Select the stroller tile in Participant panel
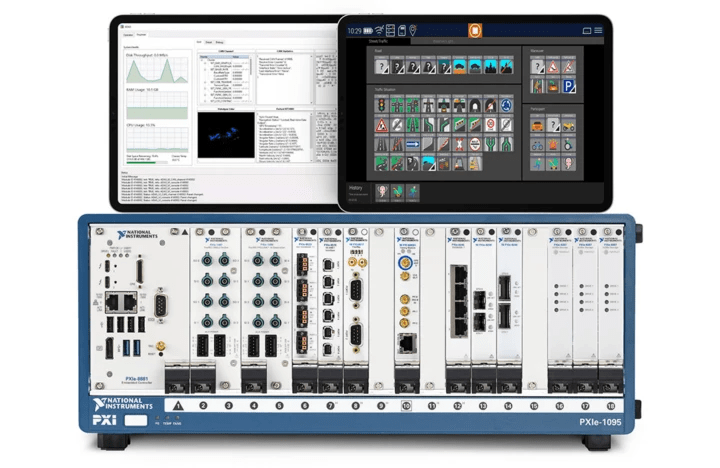The height and width of the screenshot is (468, 720). (x=553, y=164)
